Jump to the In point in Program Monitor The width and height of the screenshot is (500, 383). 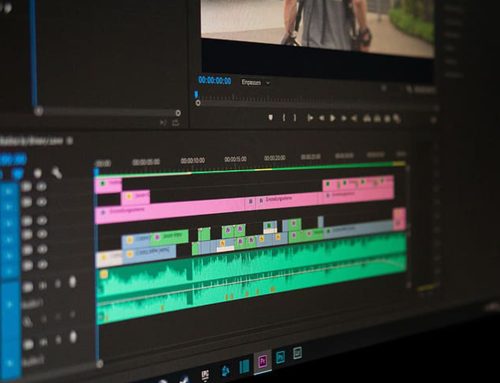310,118
